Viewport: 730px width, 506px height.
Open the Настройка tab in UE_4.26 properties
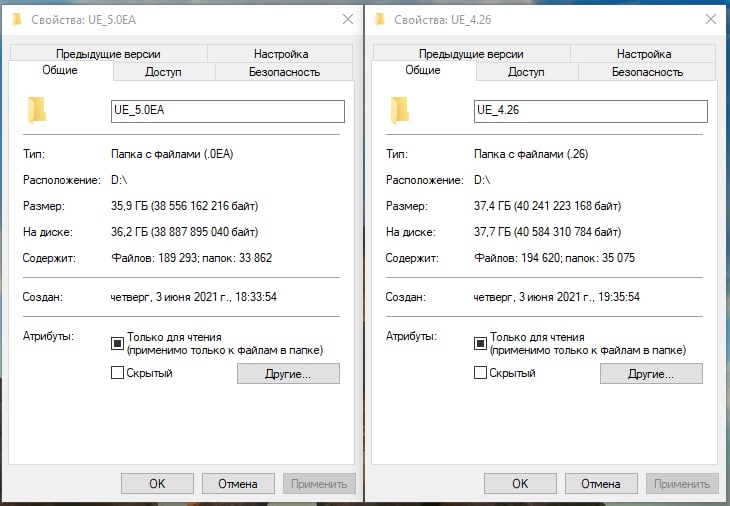tap(644, 54)
